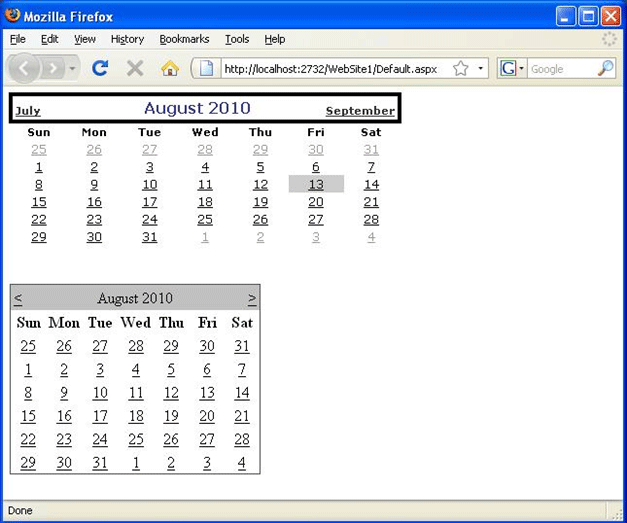627x523 pixels.
Task: Open the Help menu
Action: (x=275, y=39)
